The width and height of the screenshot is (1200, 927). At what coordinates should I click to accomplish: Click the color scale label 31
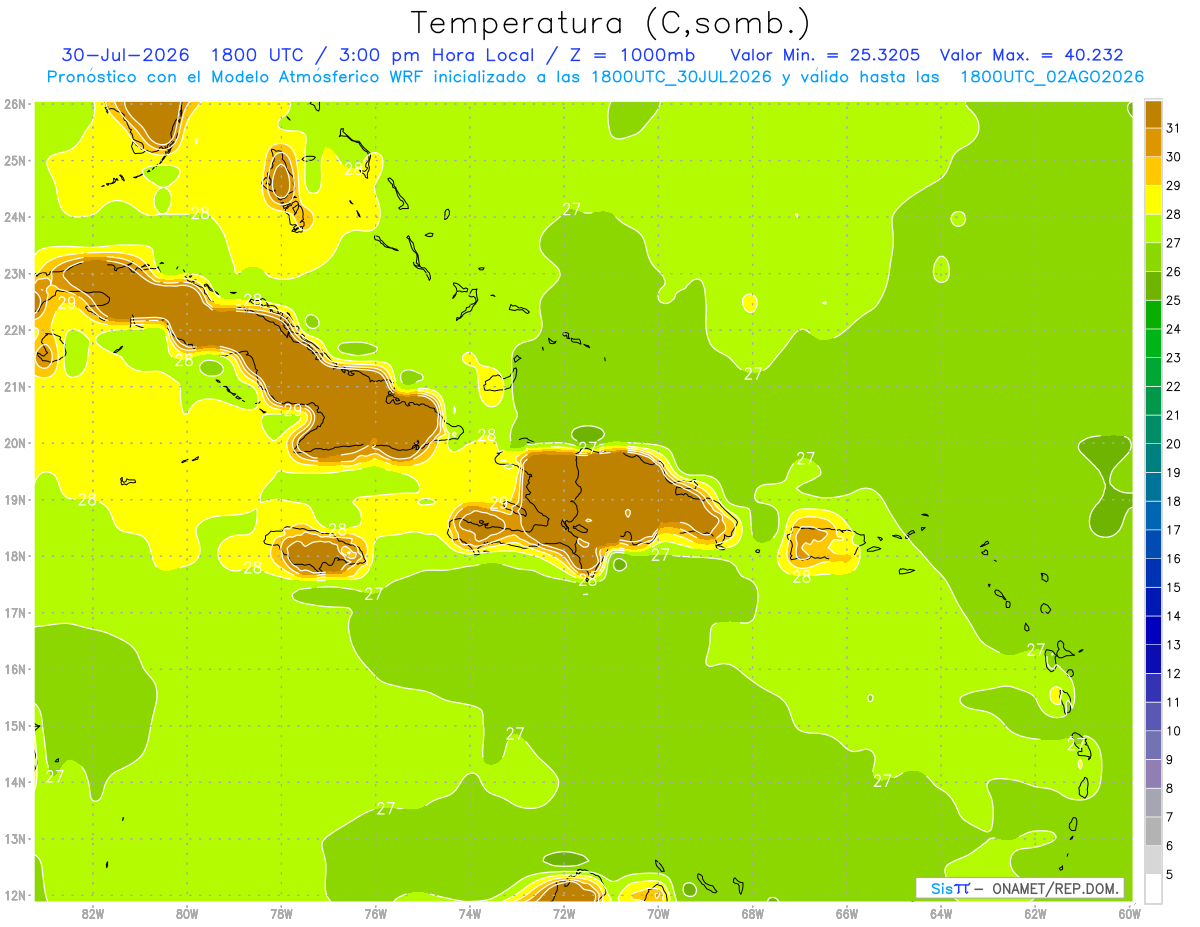click(1174, 128)
